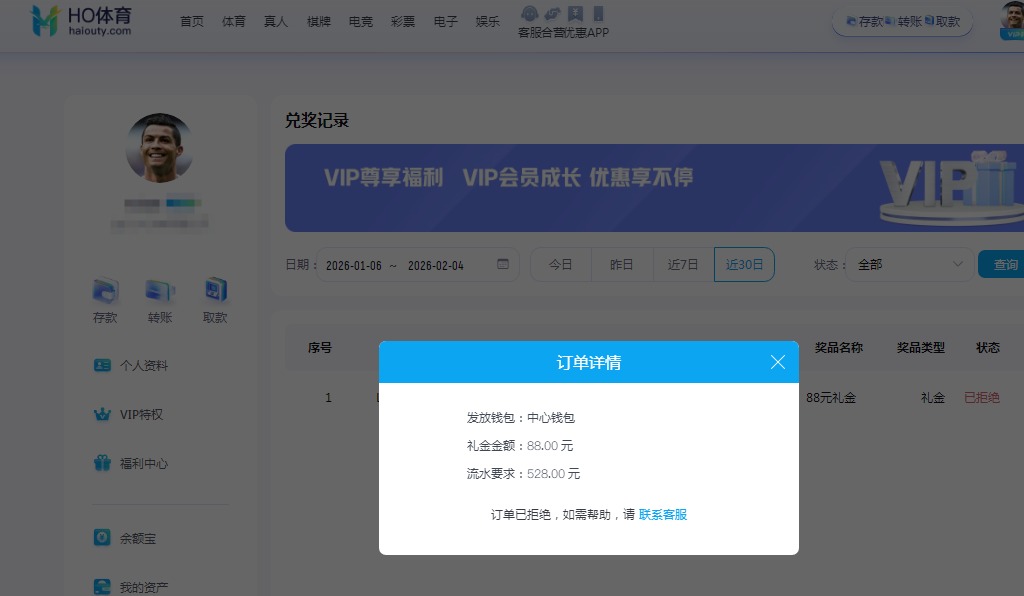
Task: Click the 联系客服 support link in dialog
Action: 662,514
